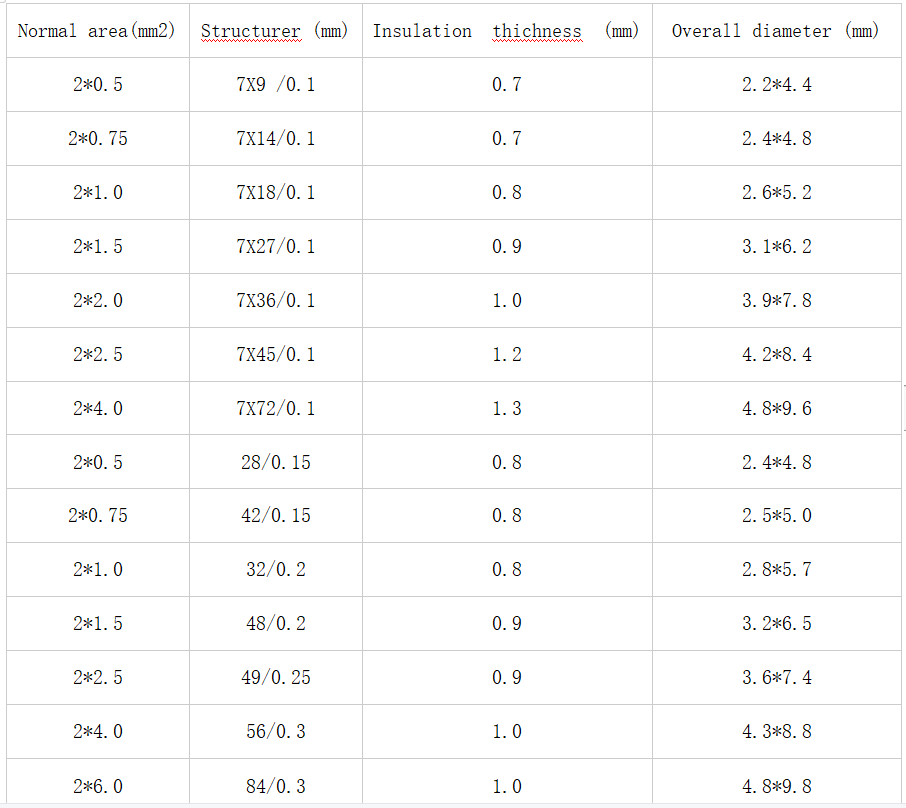The height and width of the screenshot is (808, 906).
Task: Select the '7X27/0.1' structure cell
Action: (x=276, y=246)
